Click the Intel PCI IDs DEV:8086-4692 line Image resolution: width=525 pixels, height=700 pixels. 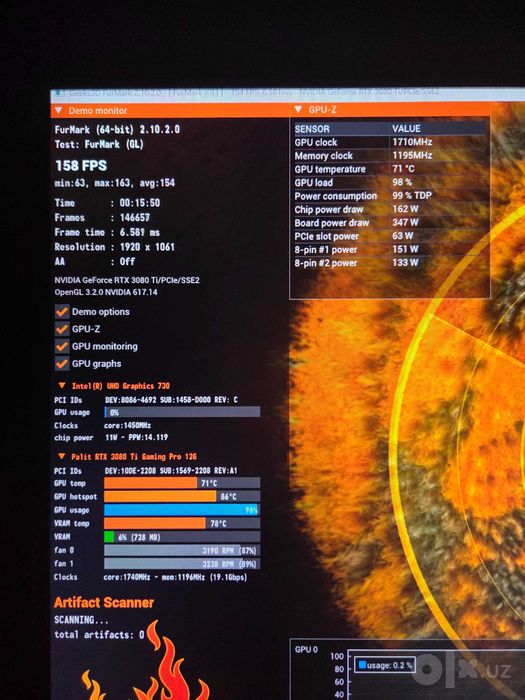point(146,400)
